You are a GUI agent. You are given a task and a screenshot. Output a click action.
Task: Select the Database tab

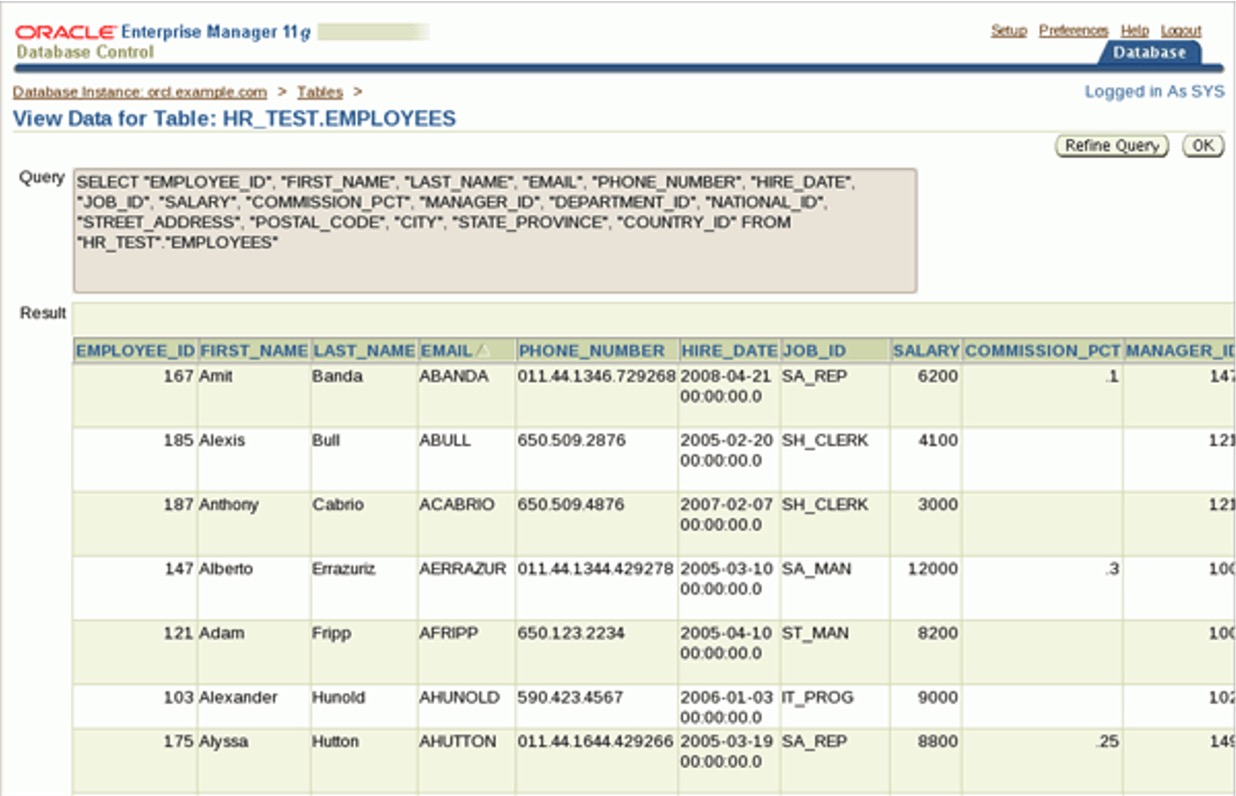tap(1149, 53)
